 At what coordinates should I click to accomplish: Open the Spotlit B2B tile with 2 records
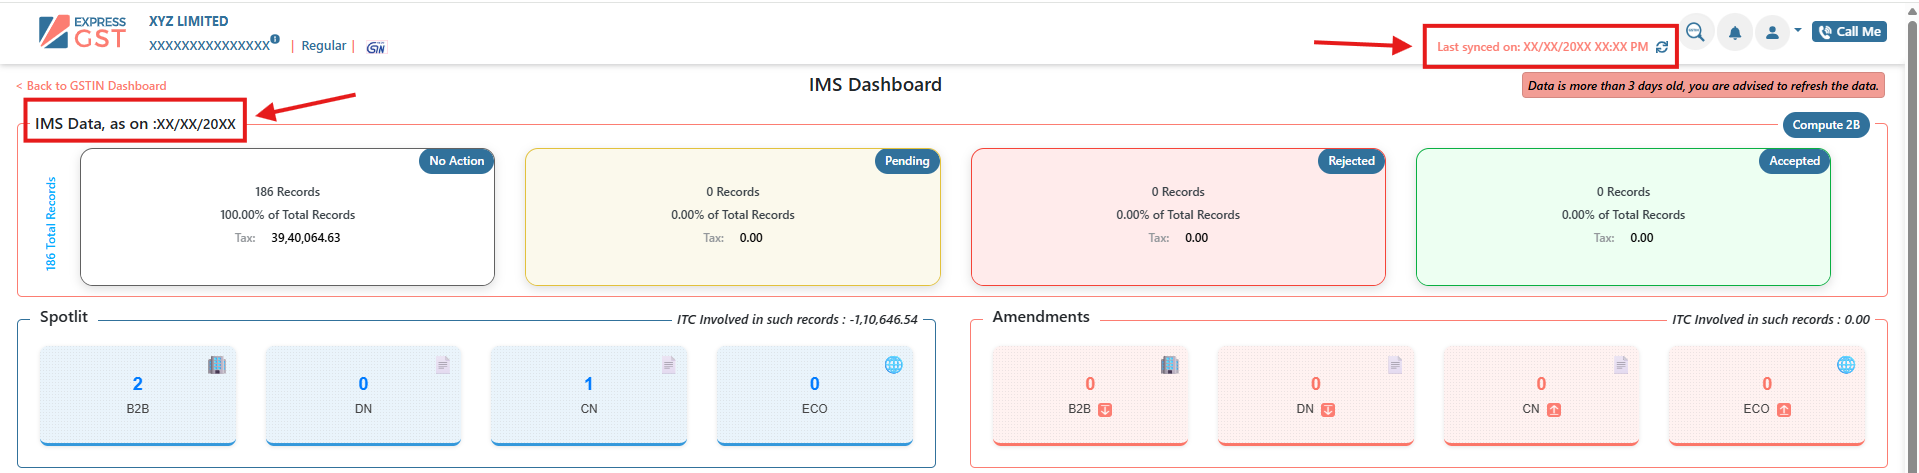click(138, 395)
